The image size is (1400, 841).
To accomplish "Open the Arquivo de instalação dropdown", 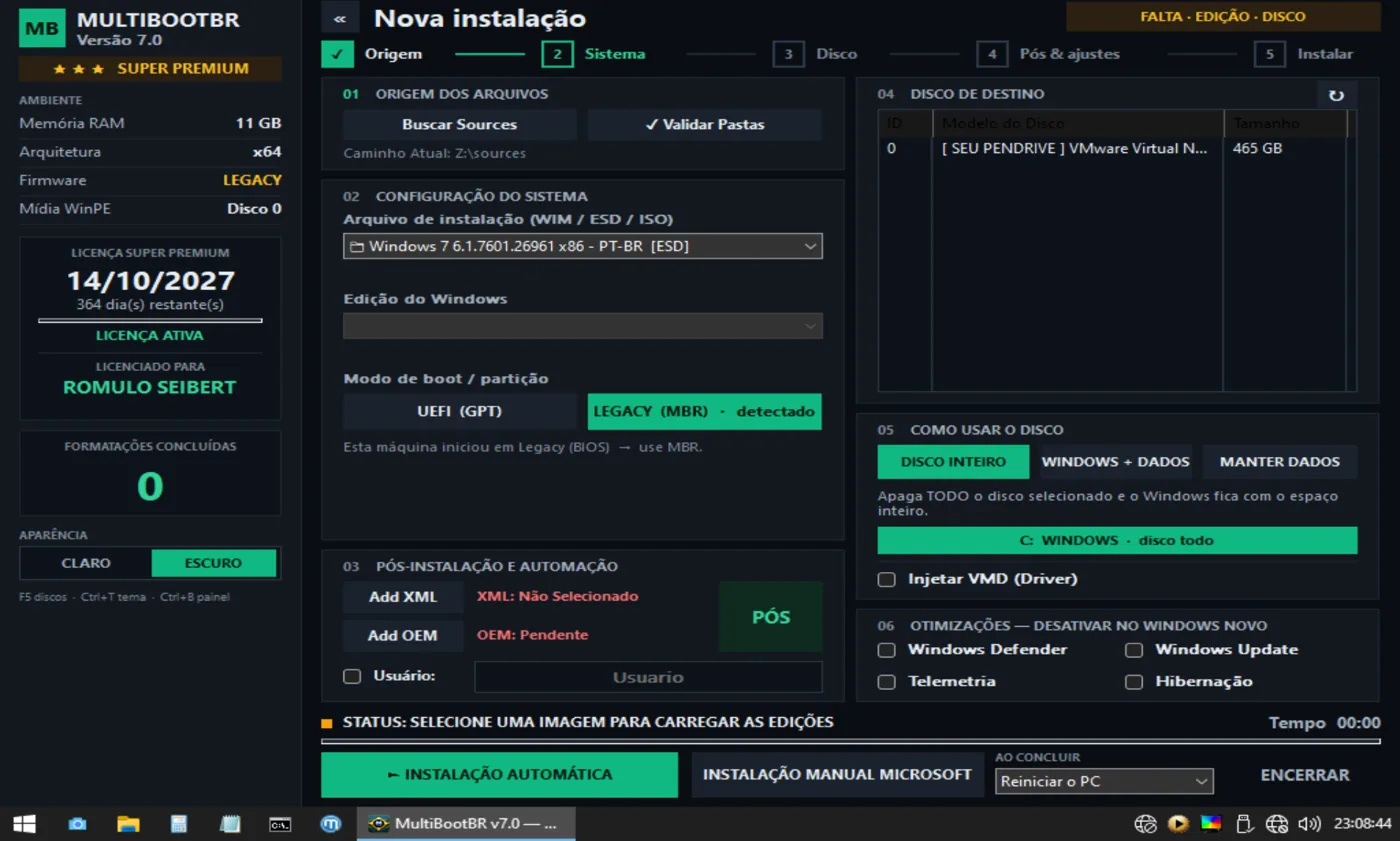I will click(x=583, y=246).
